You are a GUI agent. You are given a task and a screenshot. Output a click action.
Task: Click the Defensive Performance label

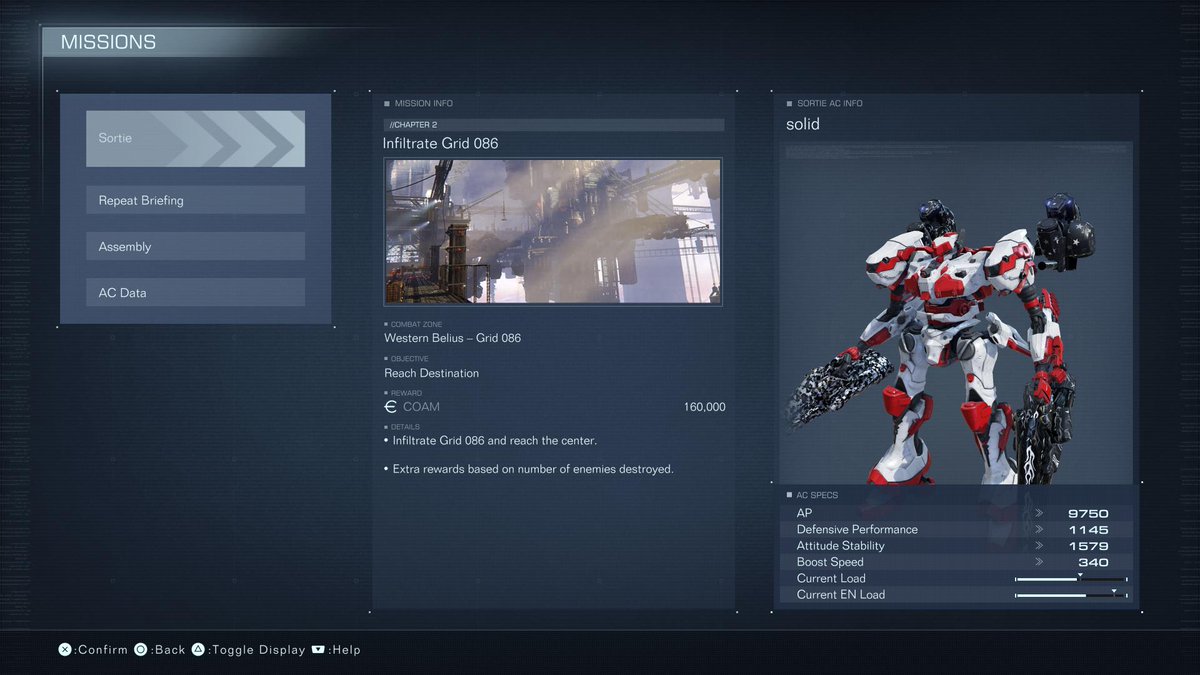tap(857, 529)
